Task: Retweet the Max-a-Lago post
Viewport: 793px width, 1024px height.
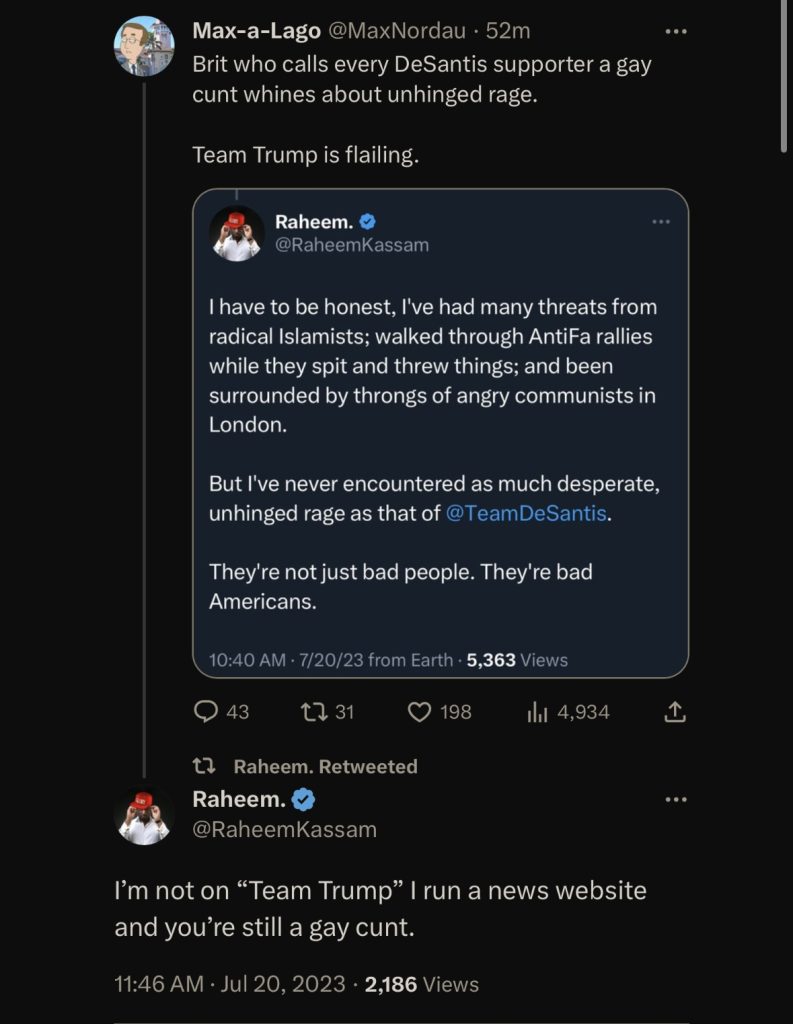Action: tap(313, 712)
